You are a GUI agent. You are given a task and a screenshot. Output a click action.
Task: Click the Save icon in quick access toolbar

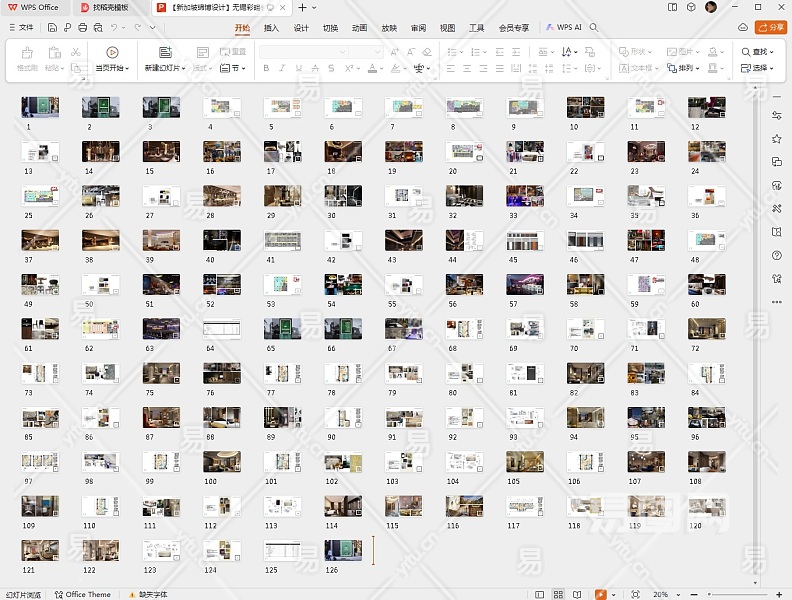(52, 28)
